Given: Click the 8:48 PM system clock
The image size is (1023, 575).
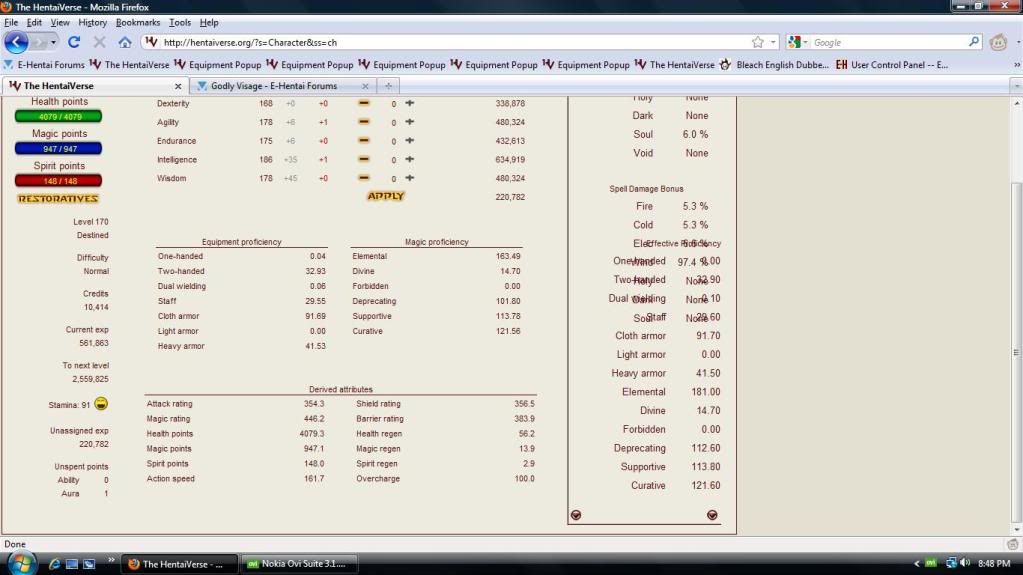Looking at the screenshot, I should pos(994,563).
